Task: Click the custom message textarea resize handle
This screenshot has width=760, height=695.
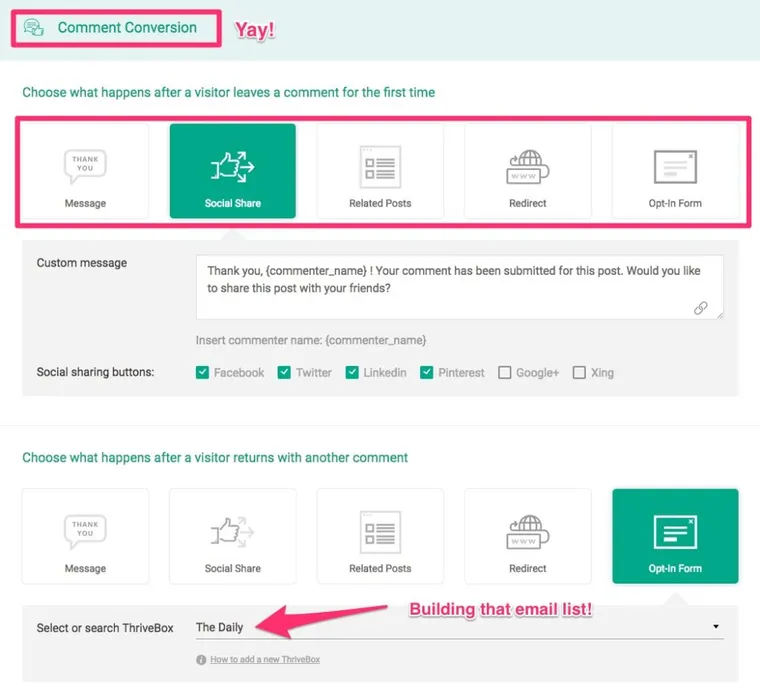Action: coord(720,316)
